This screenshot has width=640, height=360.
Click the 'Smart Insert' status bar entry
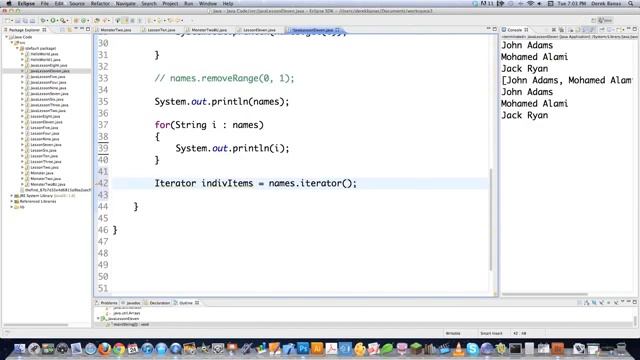[491, 333]
